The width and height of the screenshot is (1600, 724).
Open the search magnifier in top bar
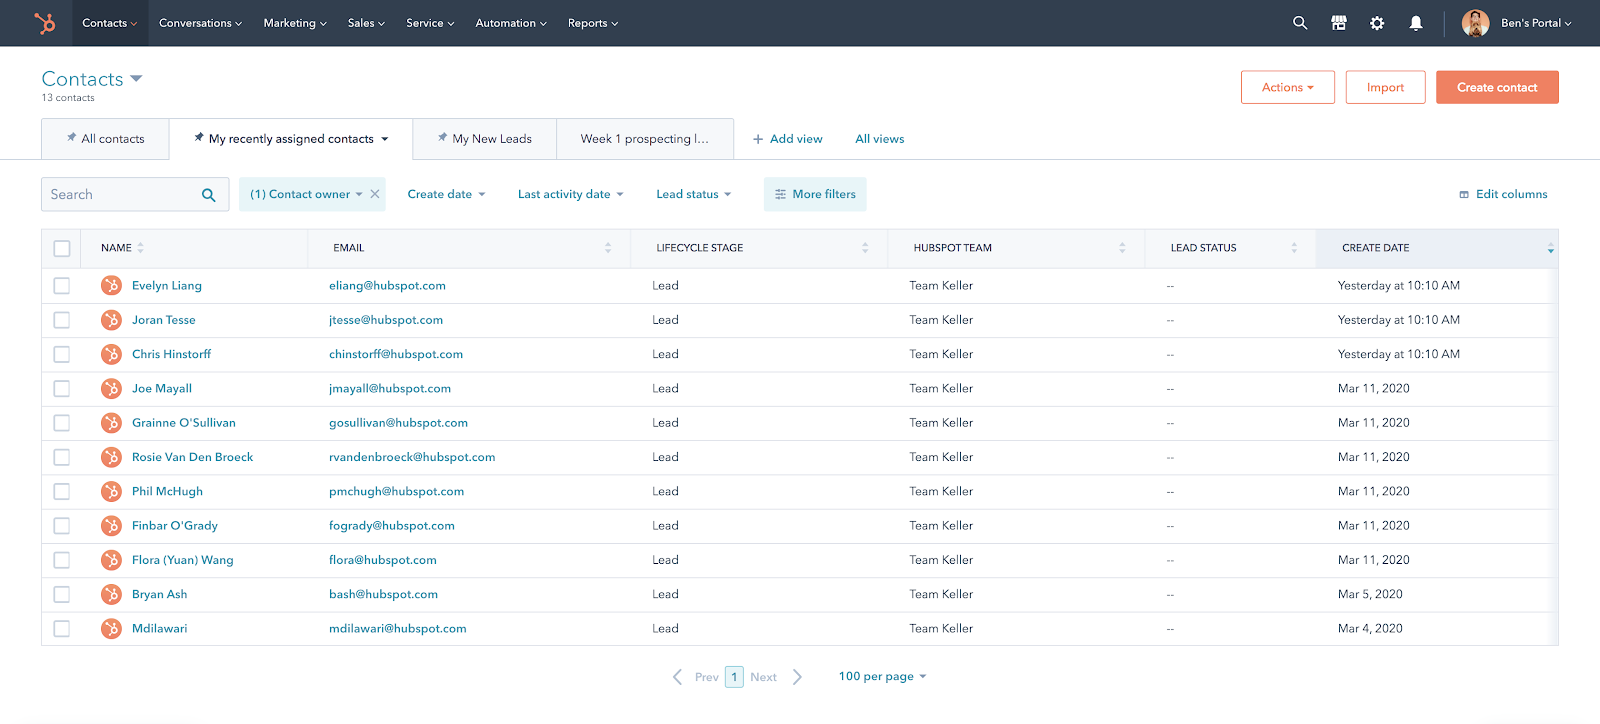pyautogui.click(x=1300, y=23)
